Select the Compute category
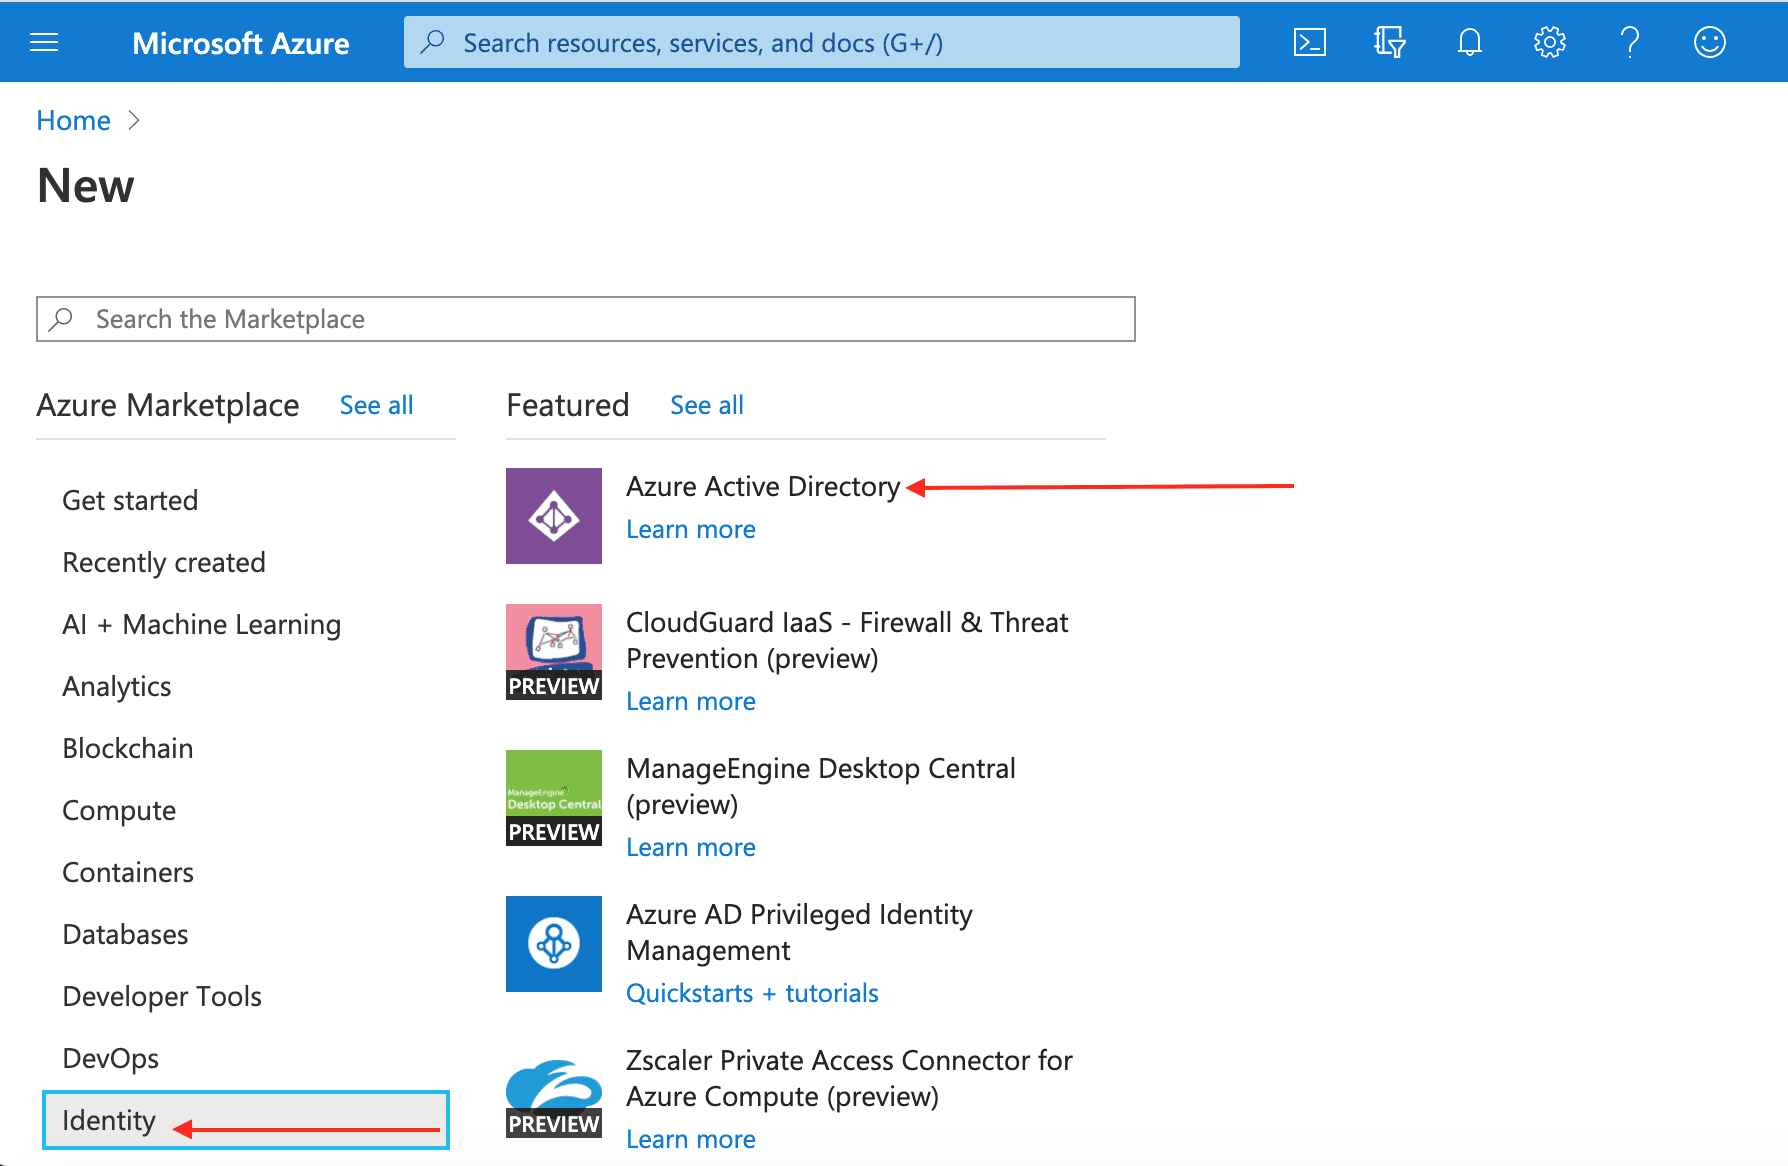1788x1166 pixels. pos(119,810)
